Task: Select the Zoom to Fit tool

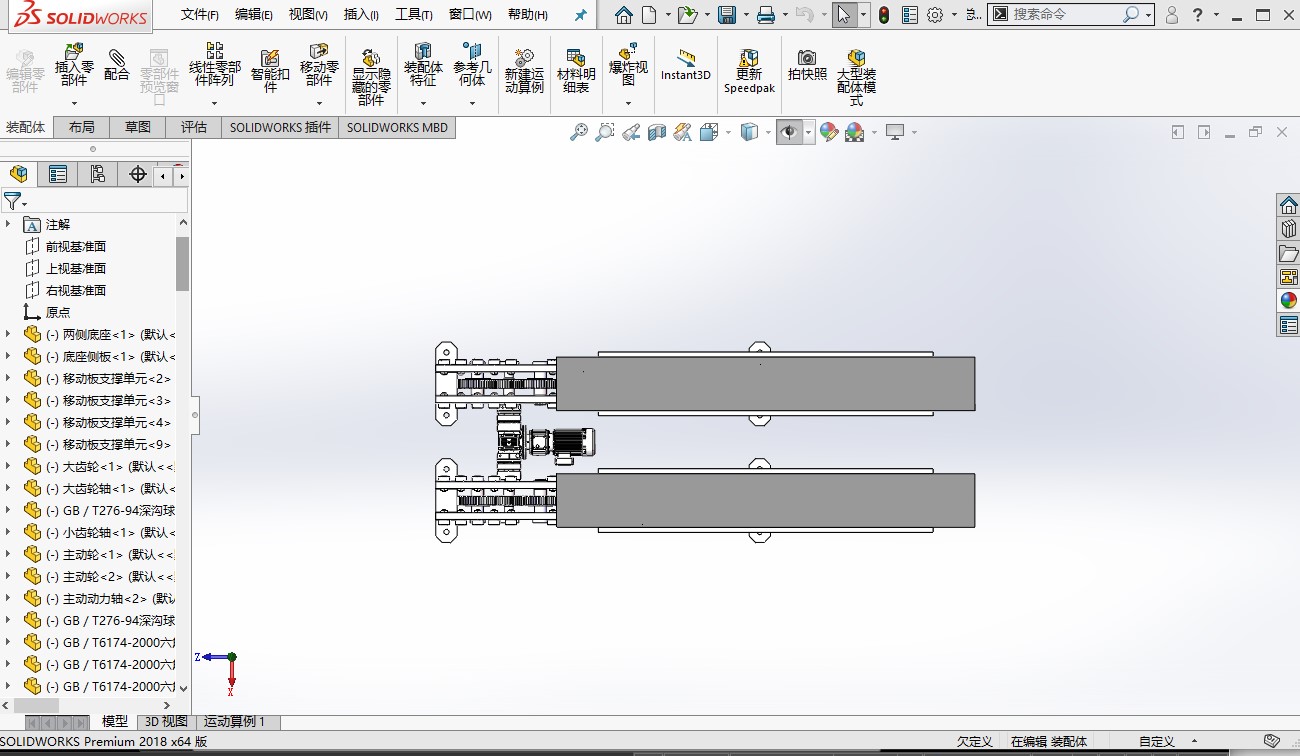Action: (x=579, y=131)
